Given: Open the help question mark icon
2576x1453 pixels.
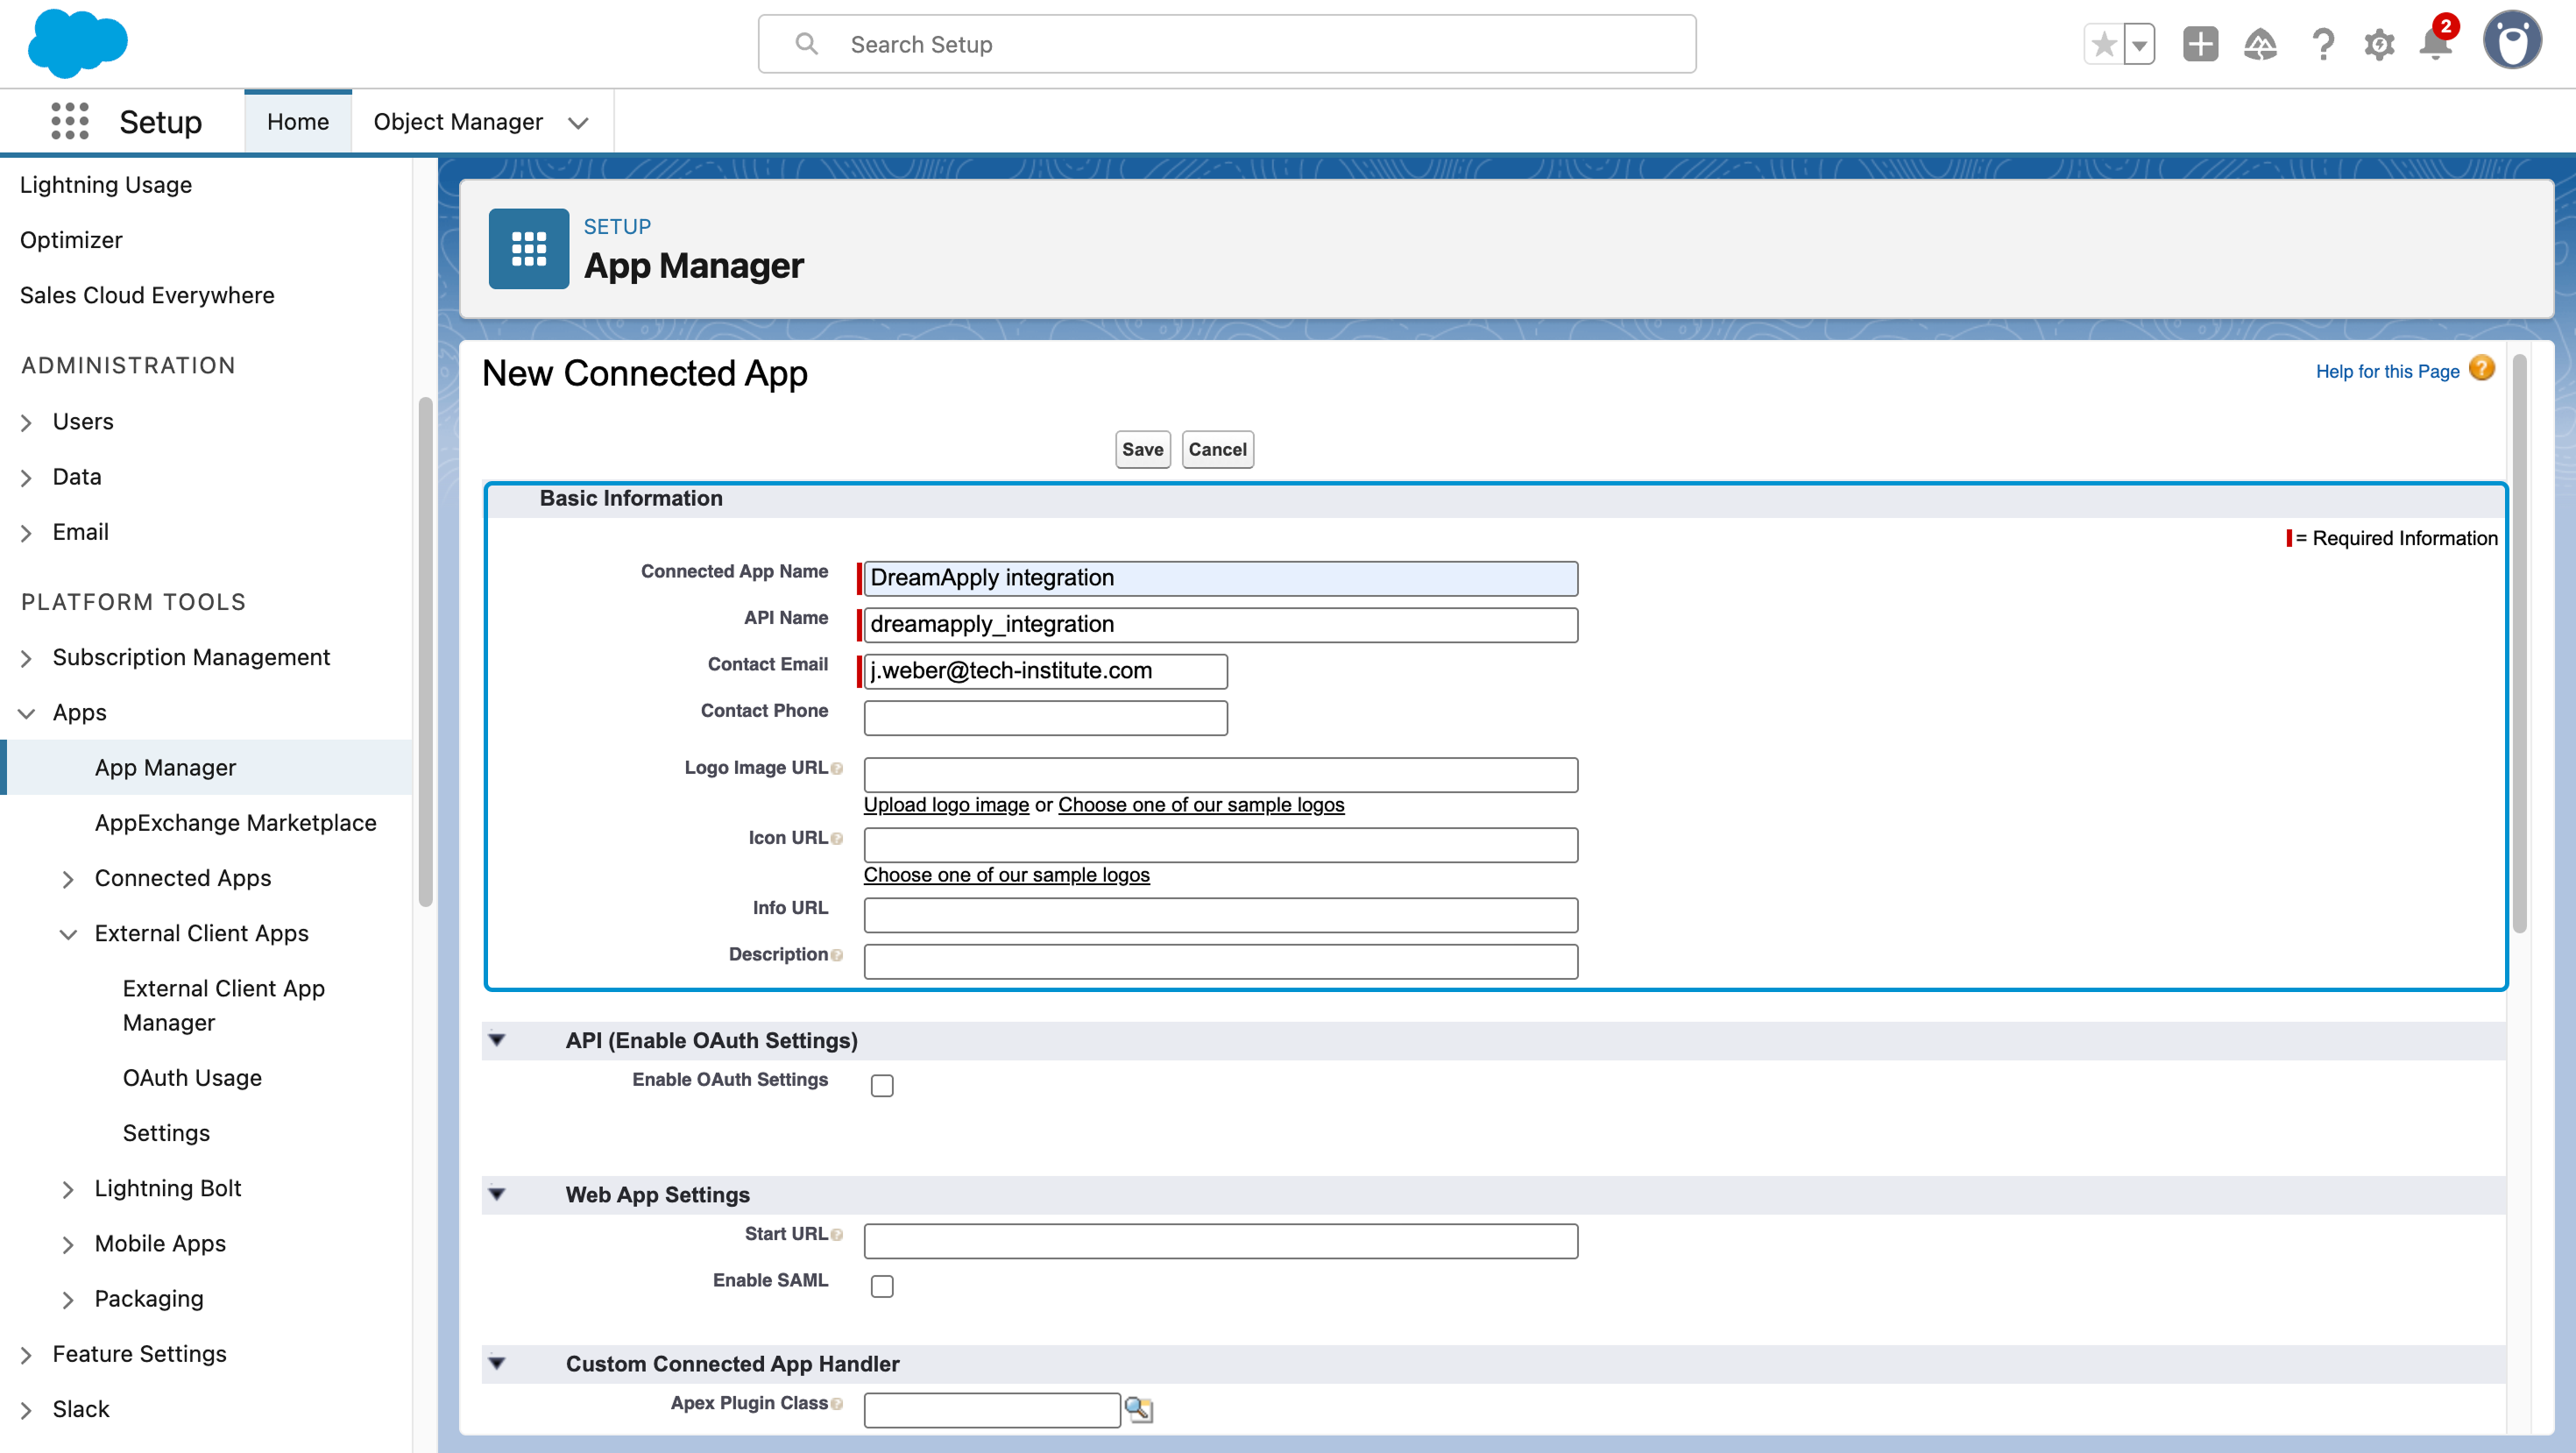Looking at the screenshot, I should (2322, 44).
